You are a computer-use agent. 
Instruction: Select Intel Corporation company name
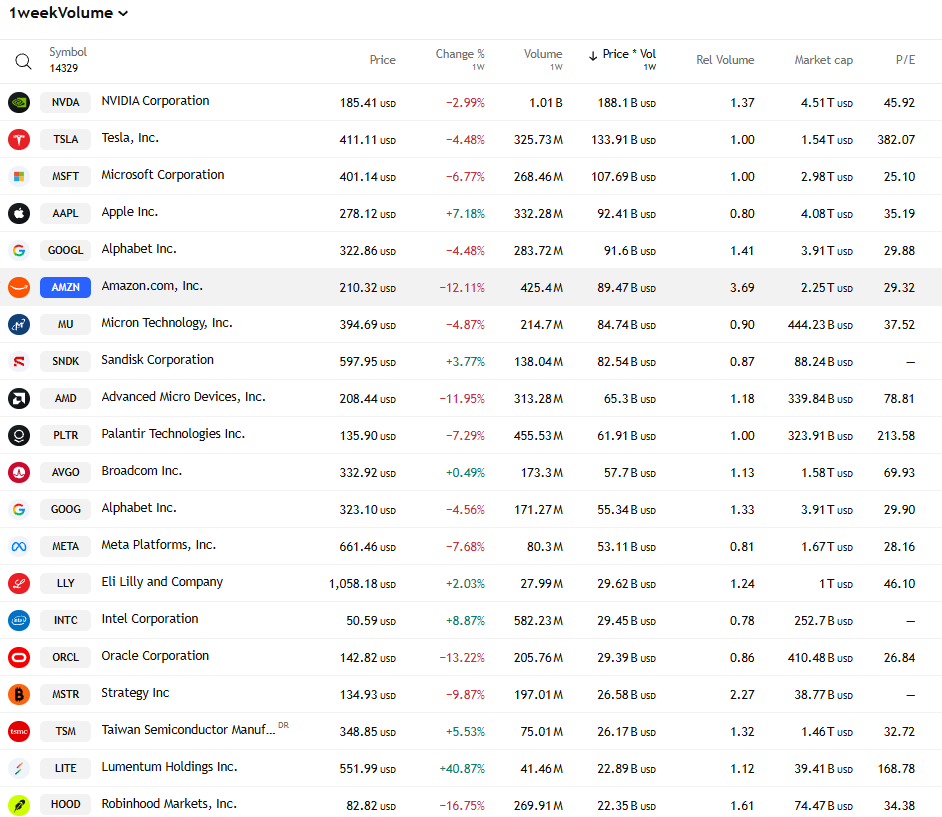click(150, 619)
